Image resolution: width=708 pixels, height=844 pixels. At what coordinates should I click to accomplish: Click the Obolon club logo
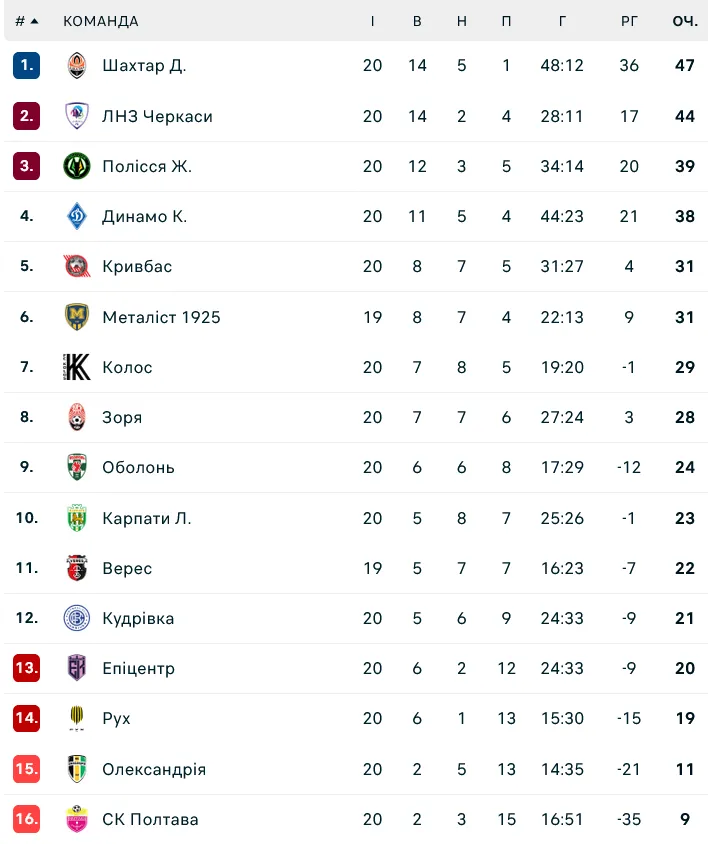pyautogui.click(x=77, y=467)
